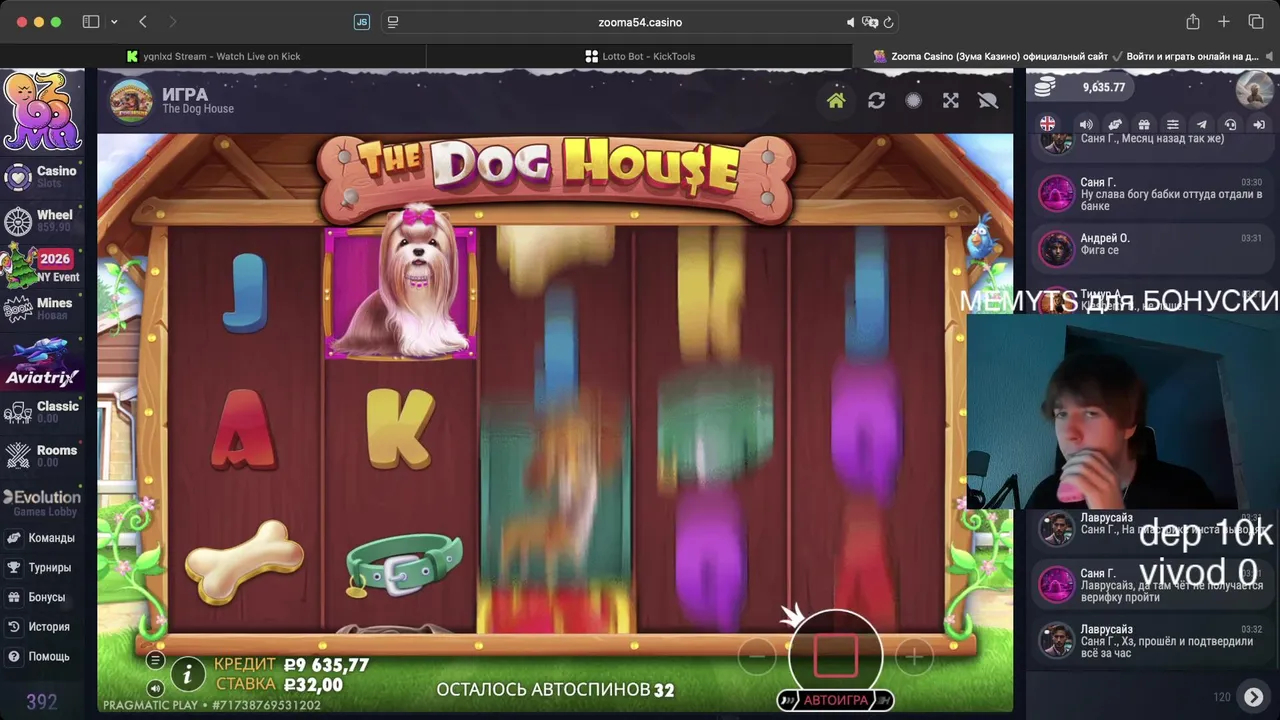The height and width of the screenshot is (720, 1280).
Task: Toggle the crossed-out snow effect icon
Action: [x=988, y=101]
